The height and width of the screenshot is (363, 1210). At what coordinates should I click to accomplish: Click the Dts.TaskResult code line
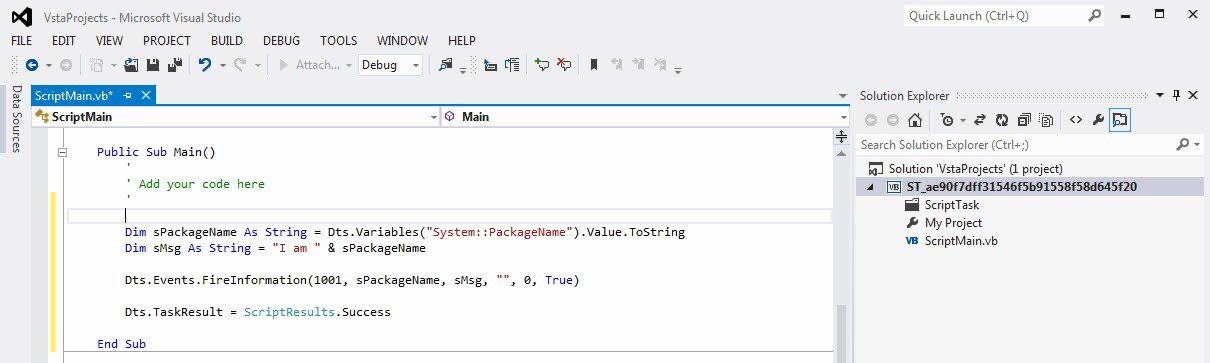click(257, 312)
